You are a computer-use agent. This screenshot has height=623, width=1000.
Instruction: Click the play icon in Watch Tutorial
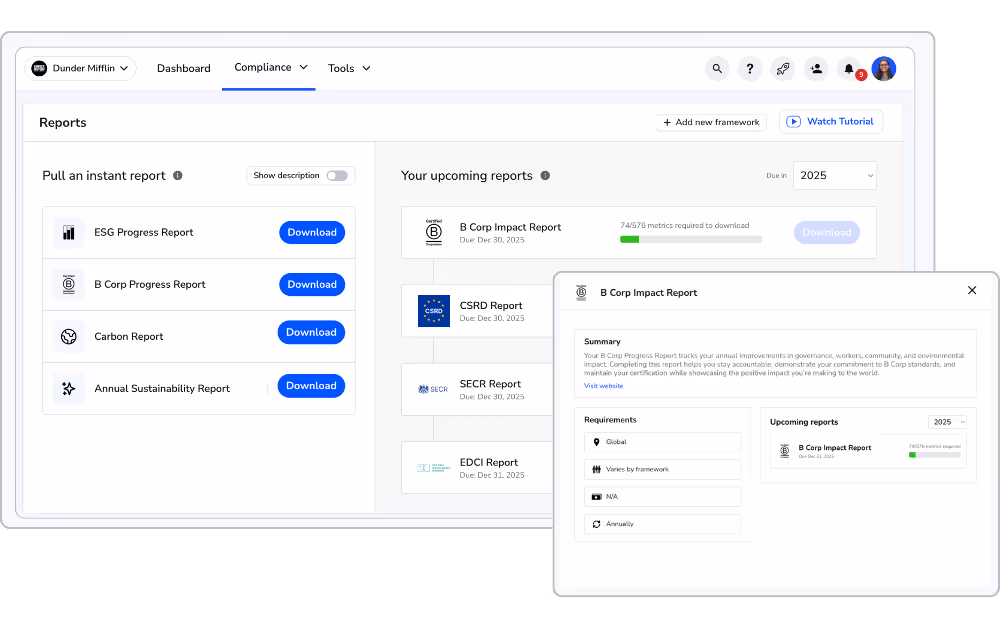tap(793, 122)
